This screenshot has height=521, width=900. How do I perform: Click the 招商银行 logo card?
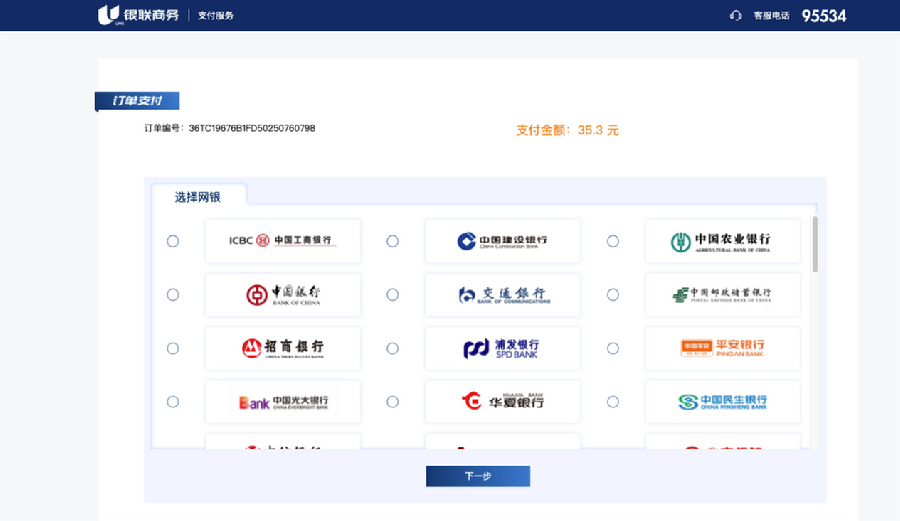[x=283, y=348]
